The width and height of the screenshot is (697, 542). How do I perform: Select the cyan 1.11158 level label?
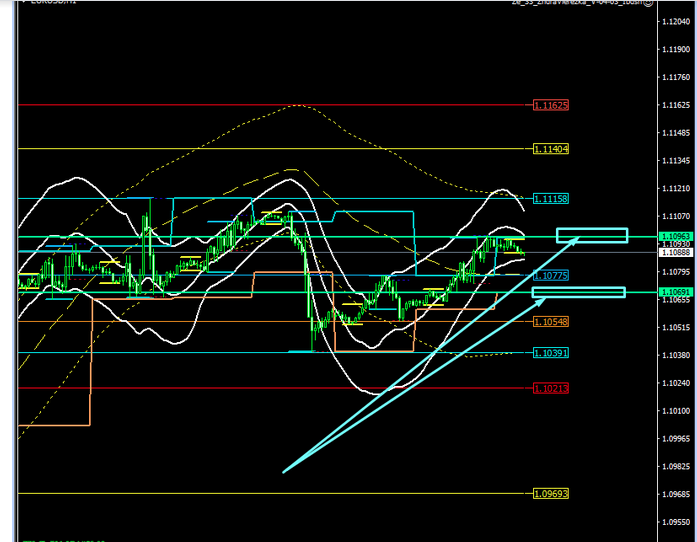pyautogui.click(x=550, y=199)
